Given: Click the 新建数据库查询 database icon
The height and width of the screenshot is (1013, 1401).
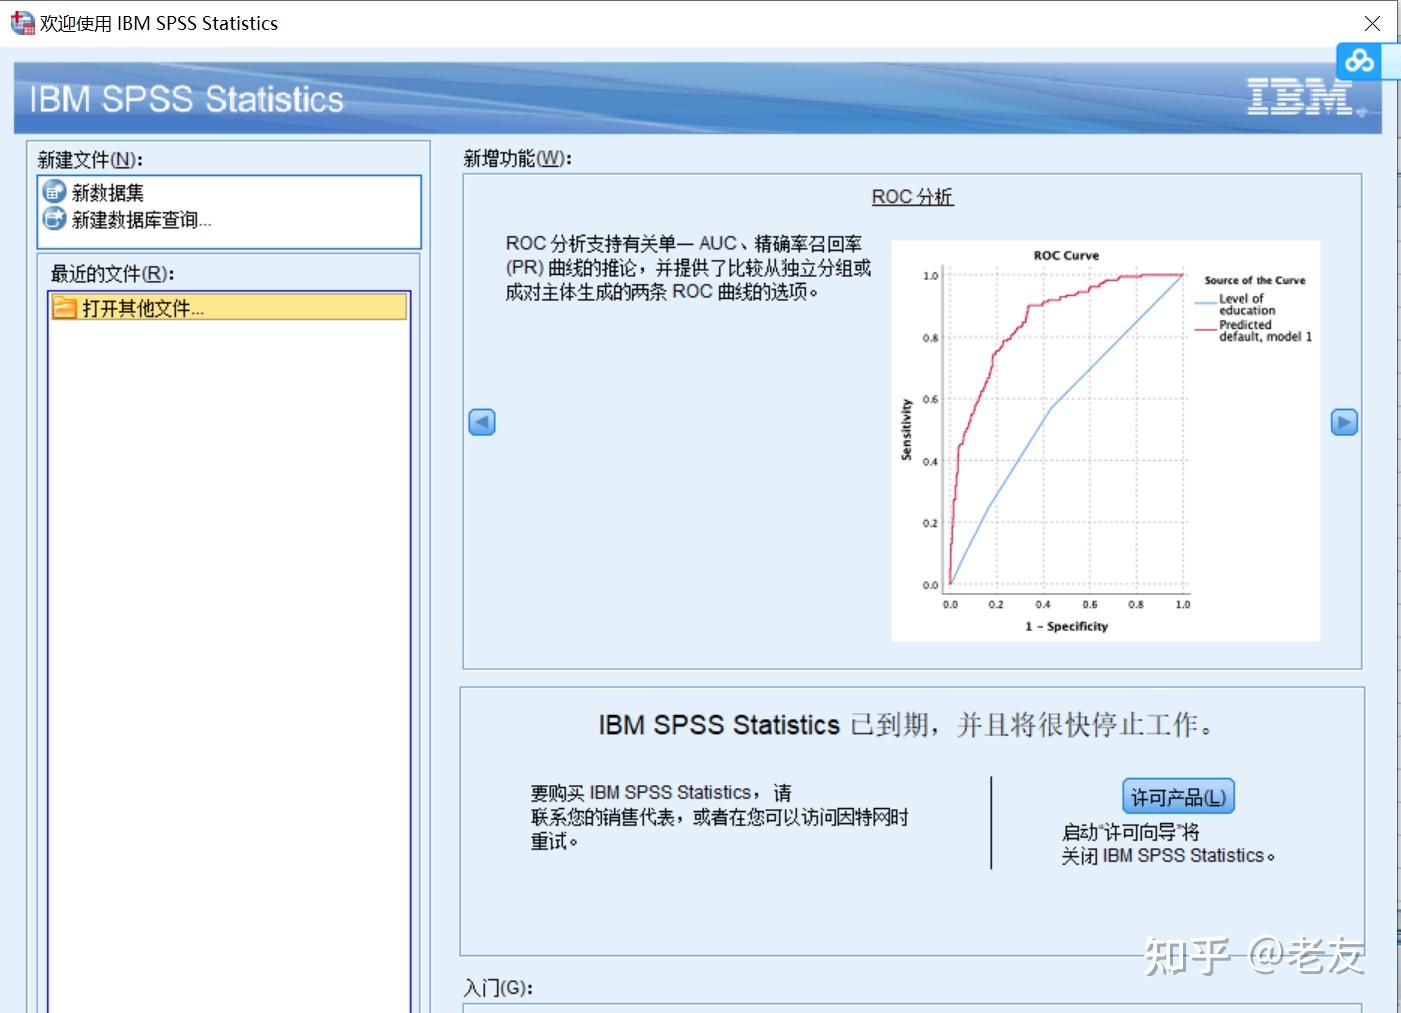Looking at the screenshot, I should click(x=53, y=220).
